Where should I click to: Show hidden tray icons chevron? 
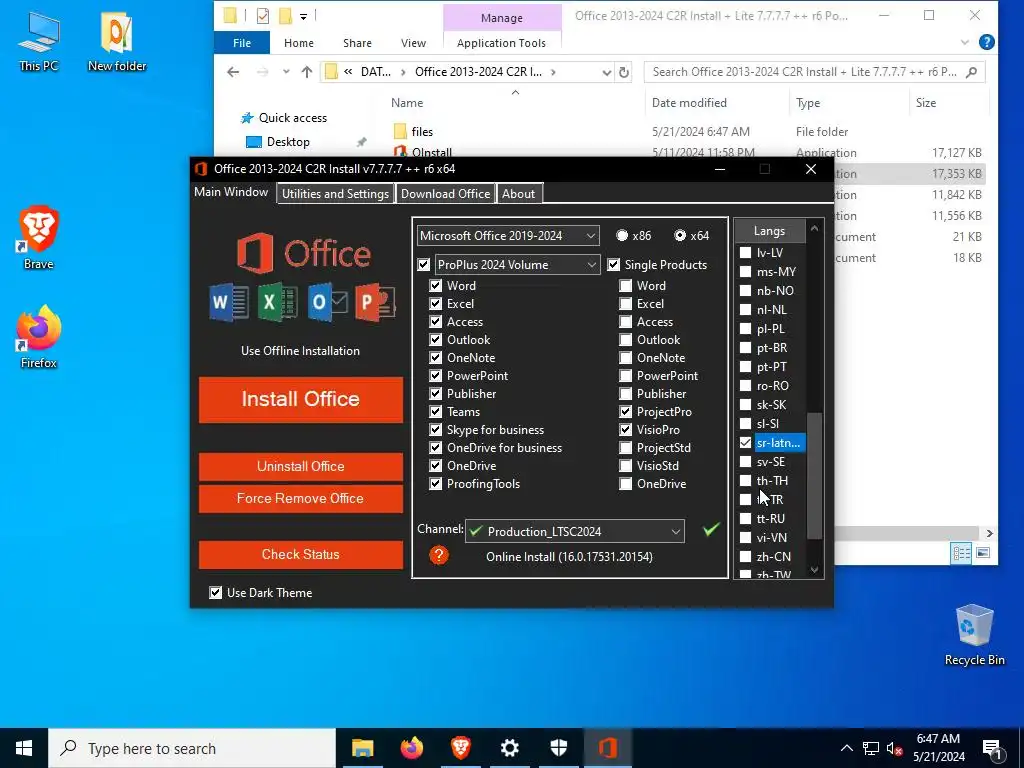pyautogui.click(x=846, y=748)
